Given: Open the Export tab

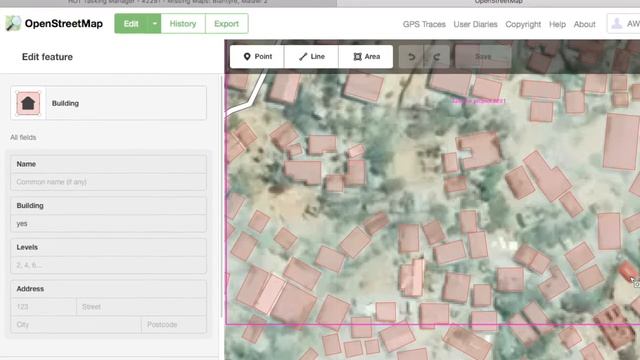Looking at the screenshot, I should pos(227,24).
